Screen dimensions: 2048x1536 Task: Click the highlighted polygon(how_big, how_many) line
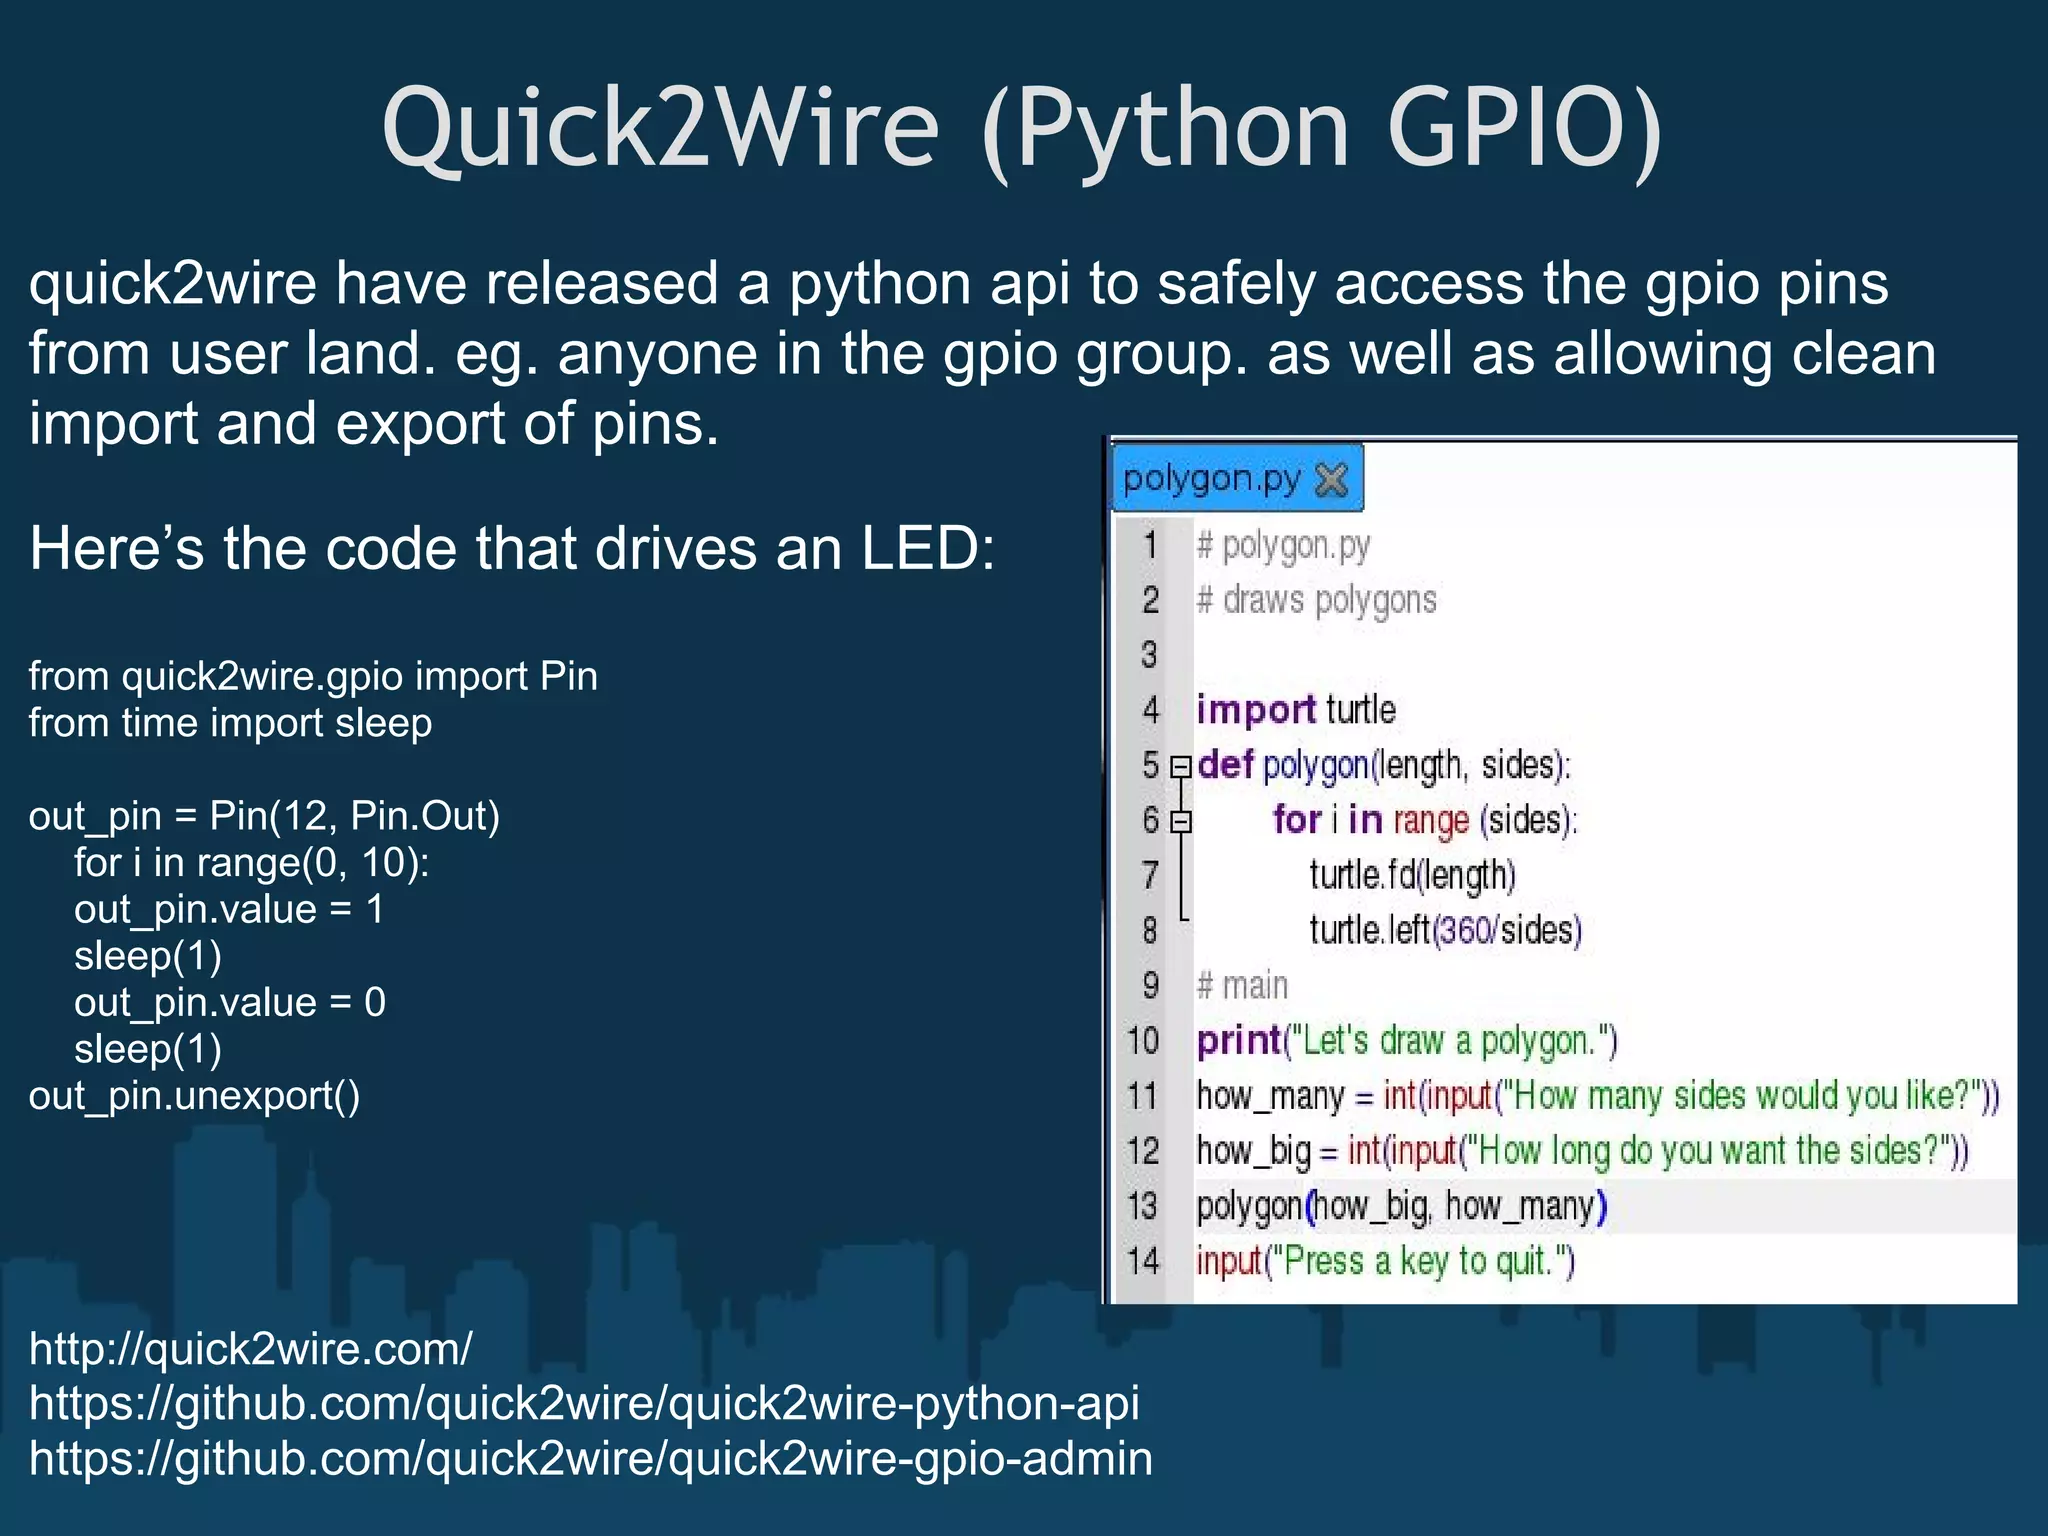[x=1400, y=1206]
